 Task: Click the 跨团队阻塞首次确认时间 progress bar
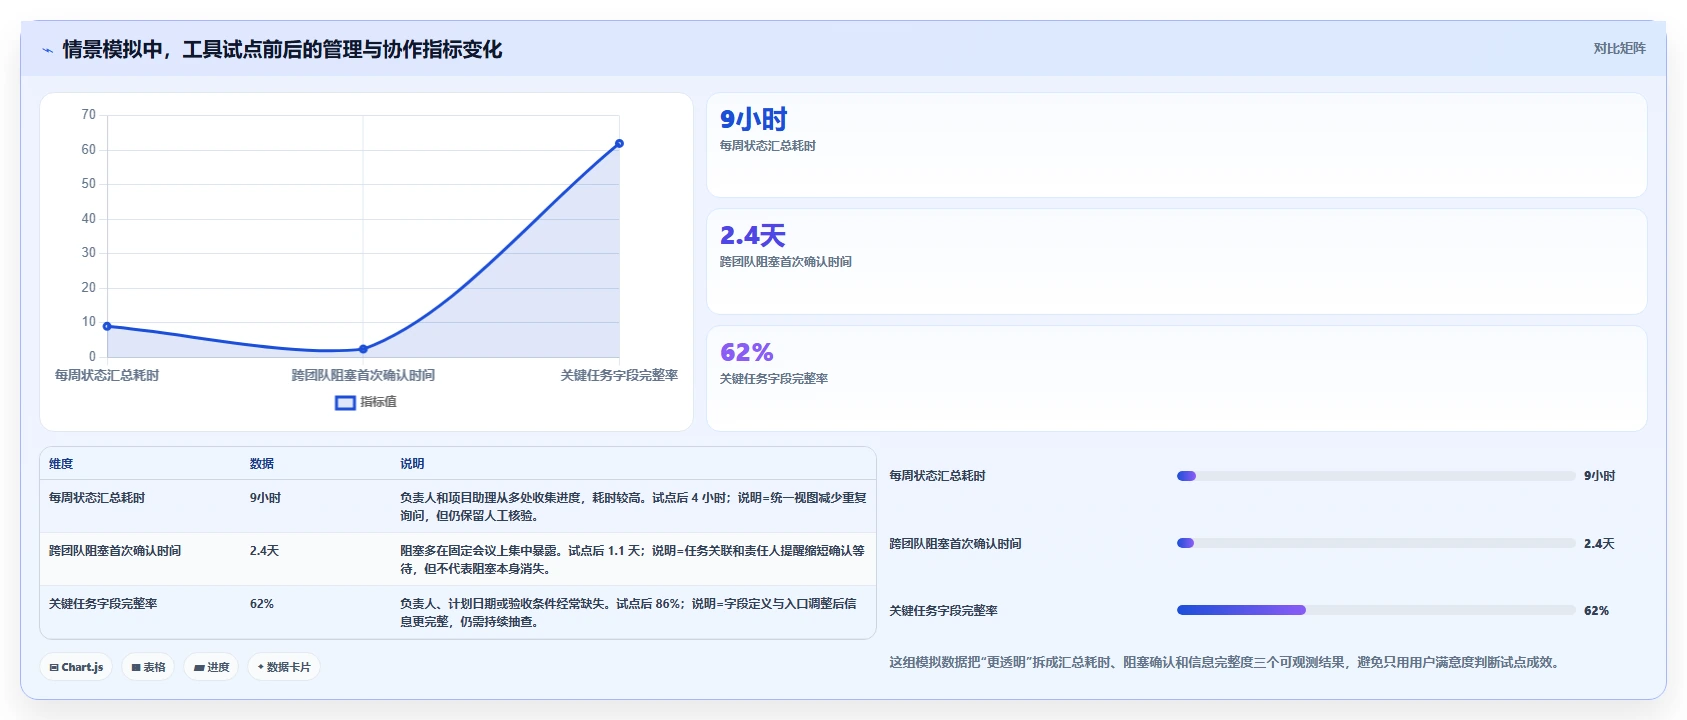(1376, 543)
